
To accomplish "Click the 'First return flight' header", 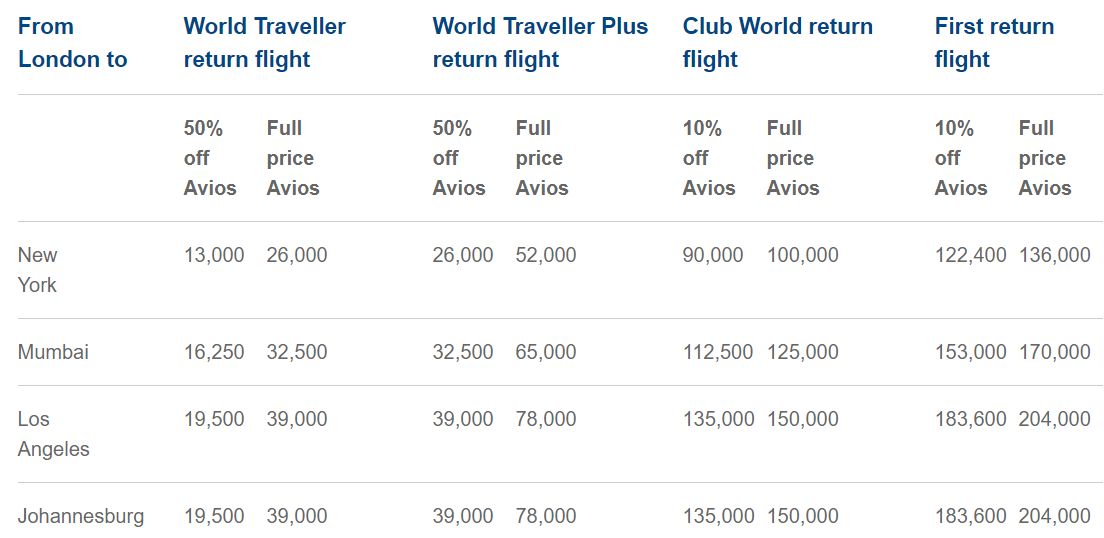I will point(994,43).
